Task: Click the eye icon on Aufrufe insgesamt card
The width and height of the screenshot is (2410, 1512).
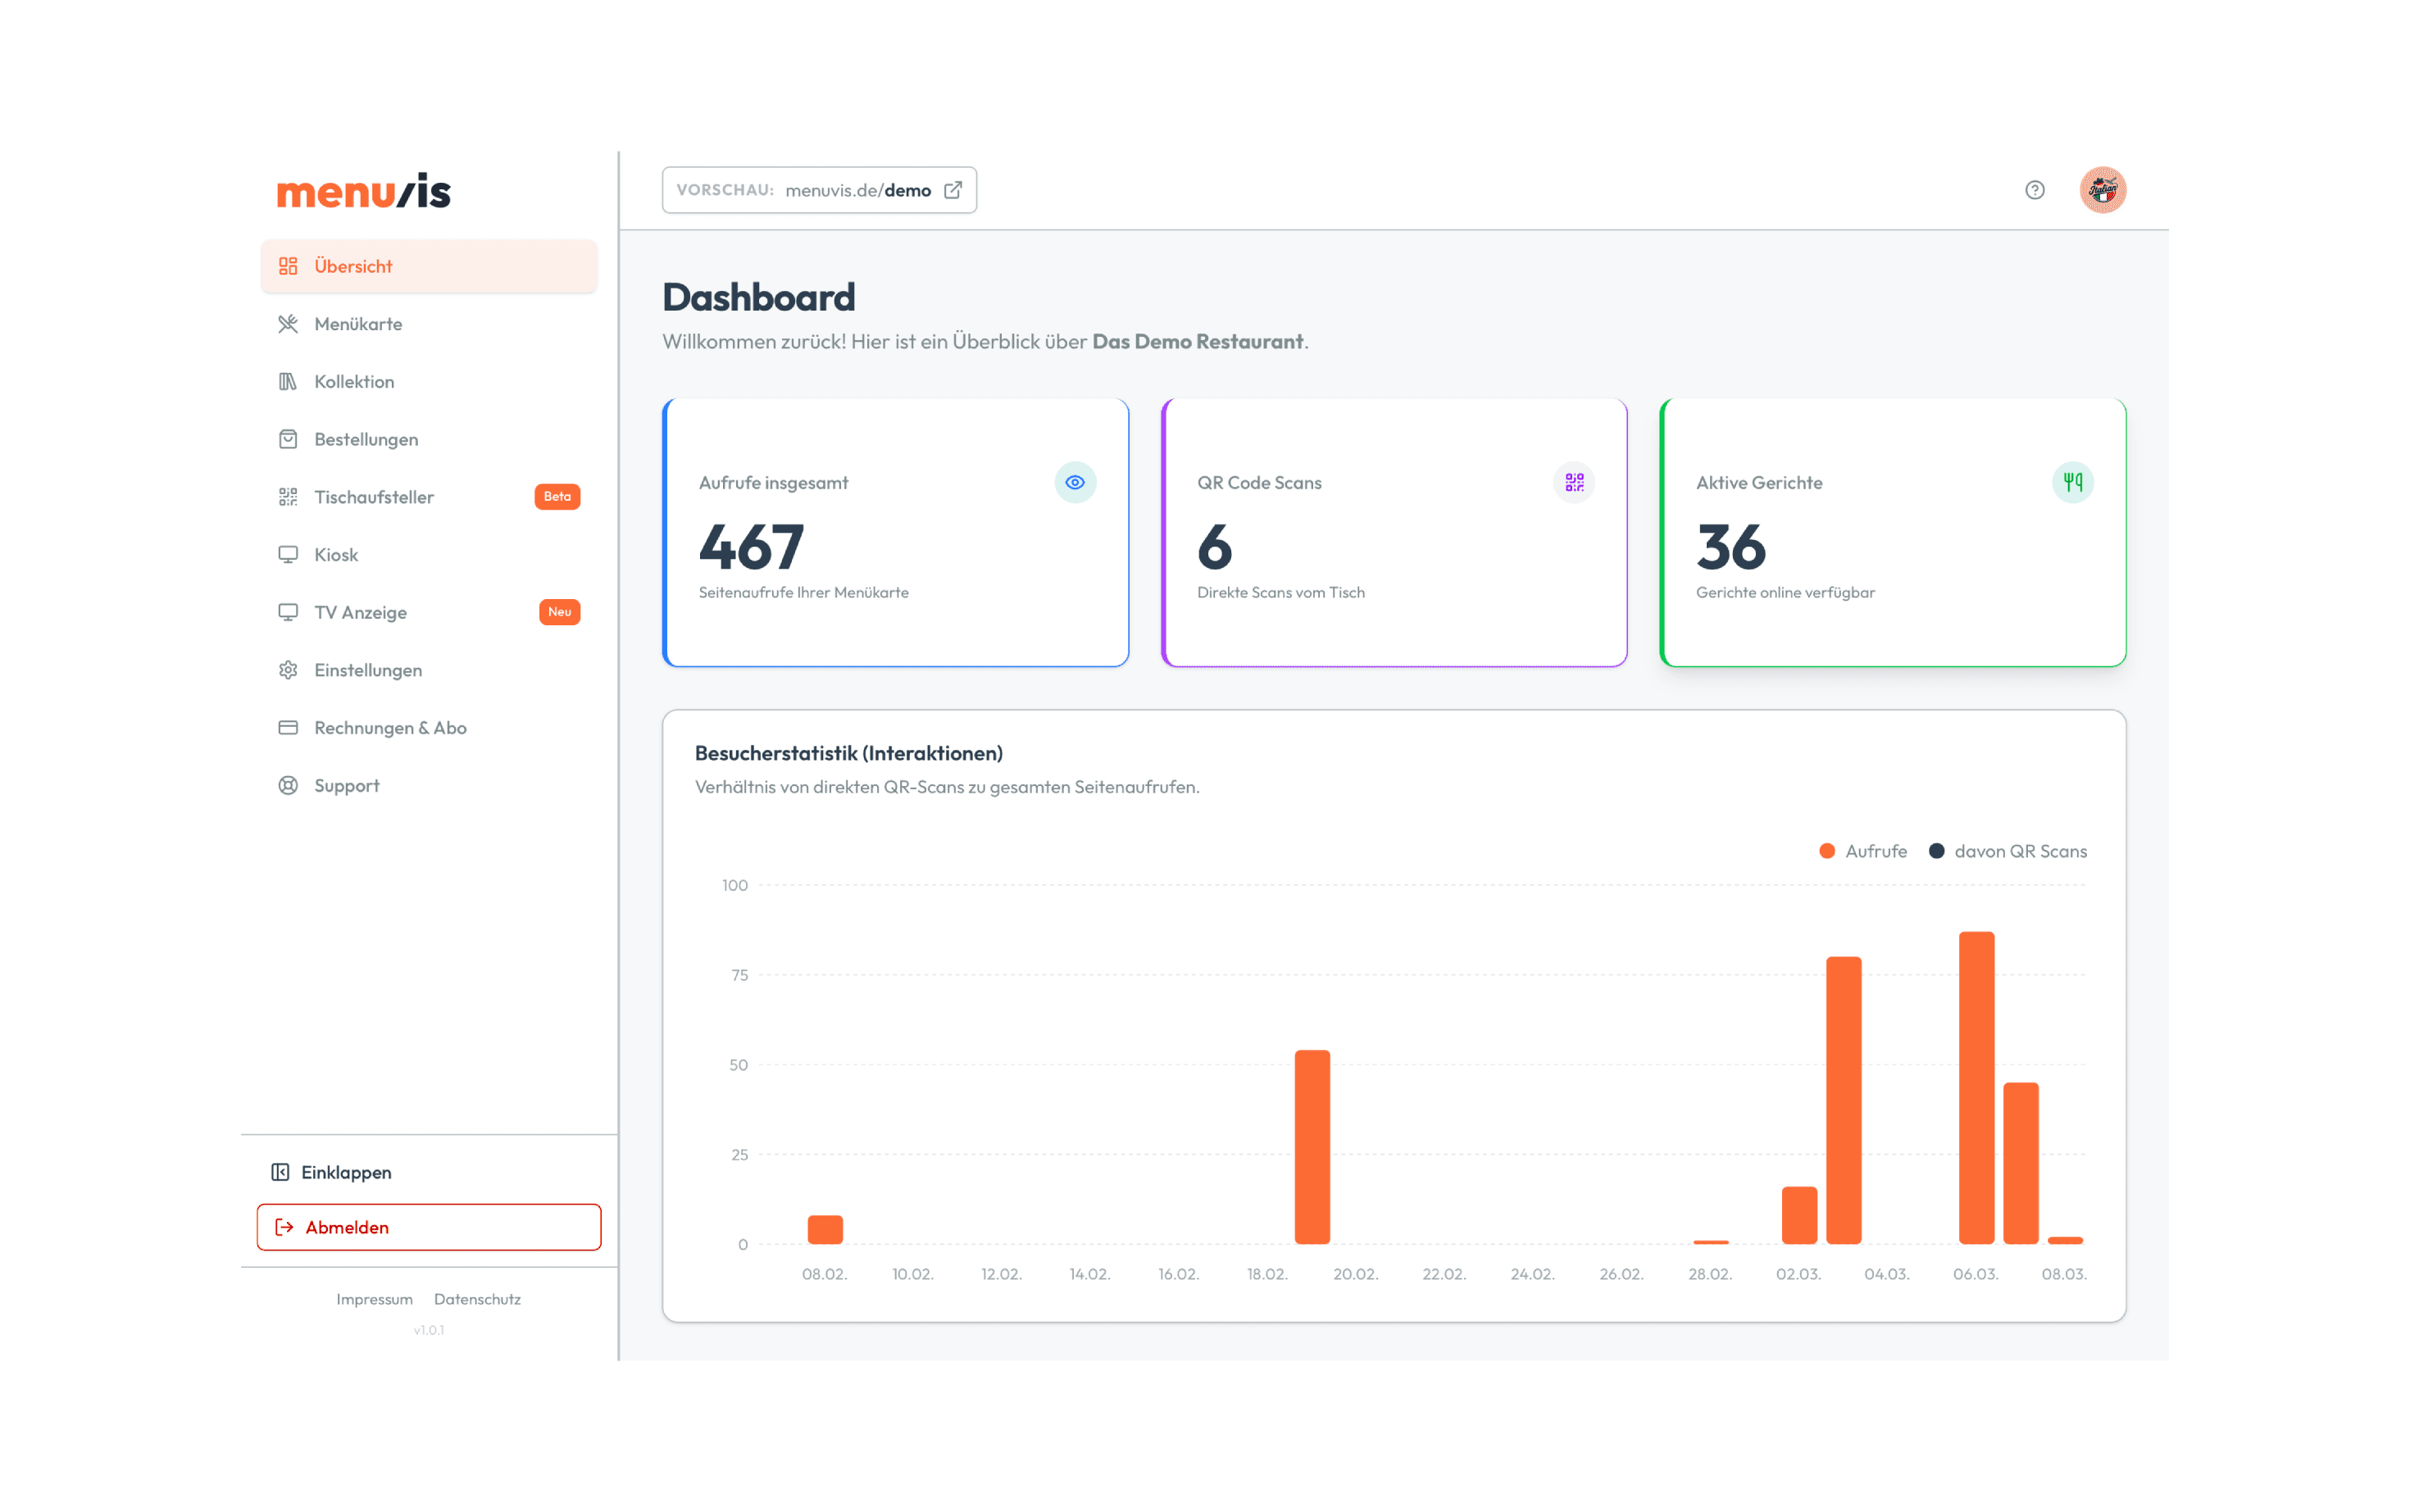Action: point(1075,482)
